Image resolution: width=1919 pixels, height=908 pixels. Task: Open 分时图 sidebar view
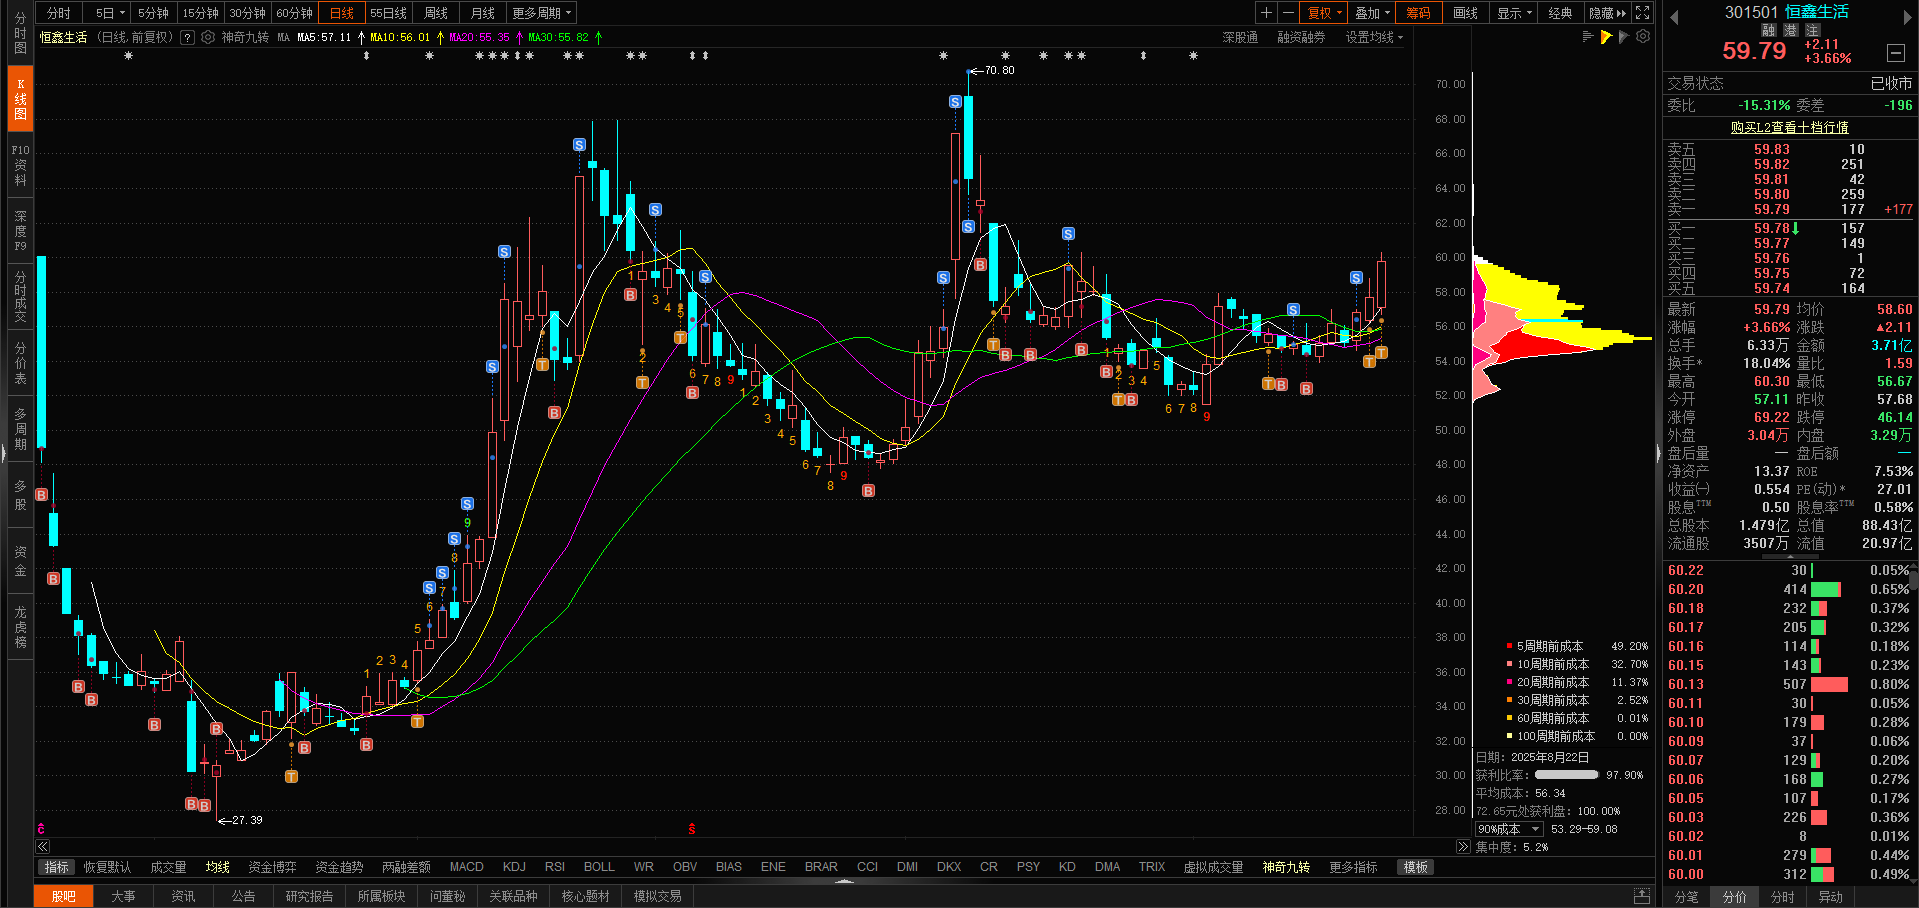click(x=20, y=33)
